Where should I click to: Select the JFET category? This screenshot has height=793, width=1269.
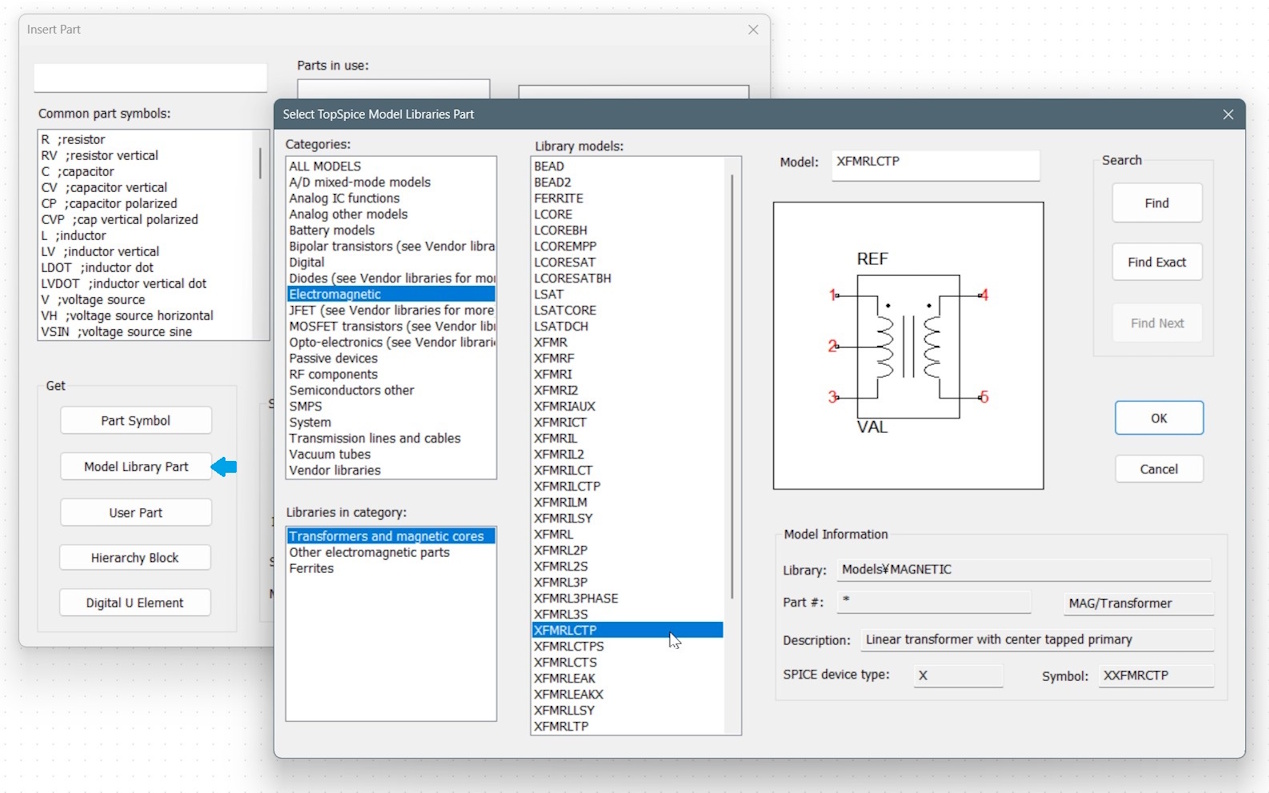(x=392, y=310)
